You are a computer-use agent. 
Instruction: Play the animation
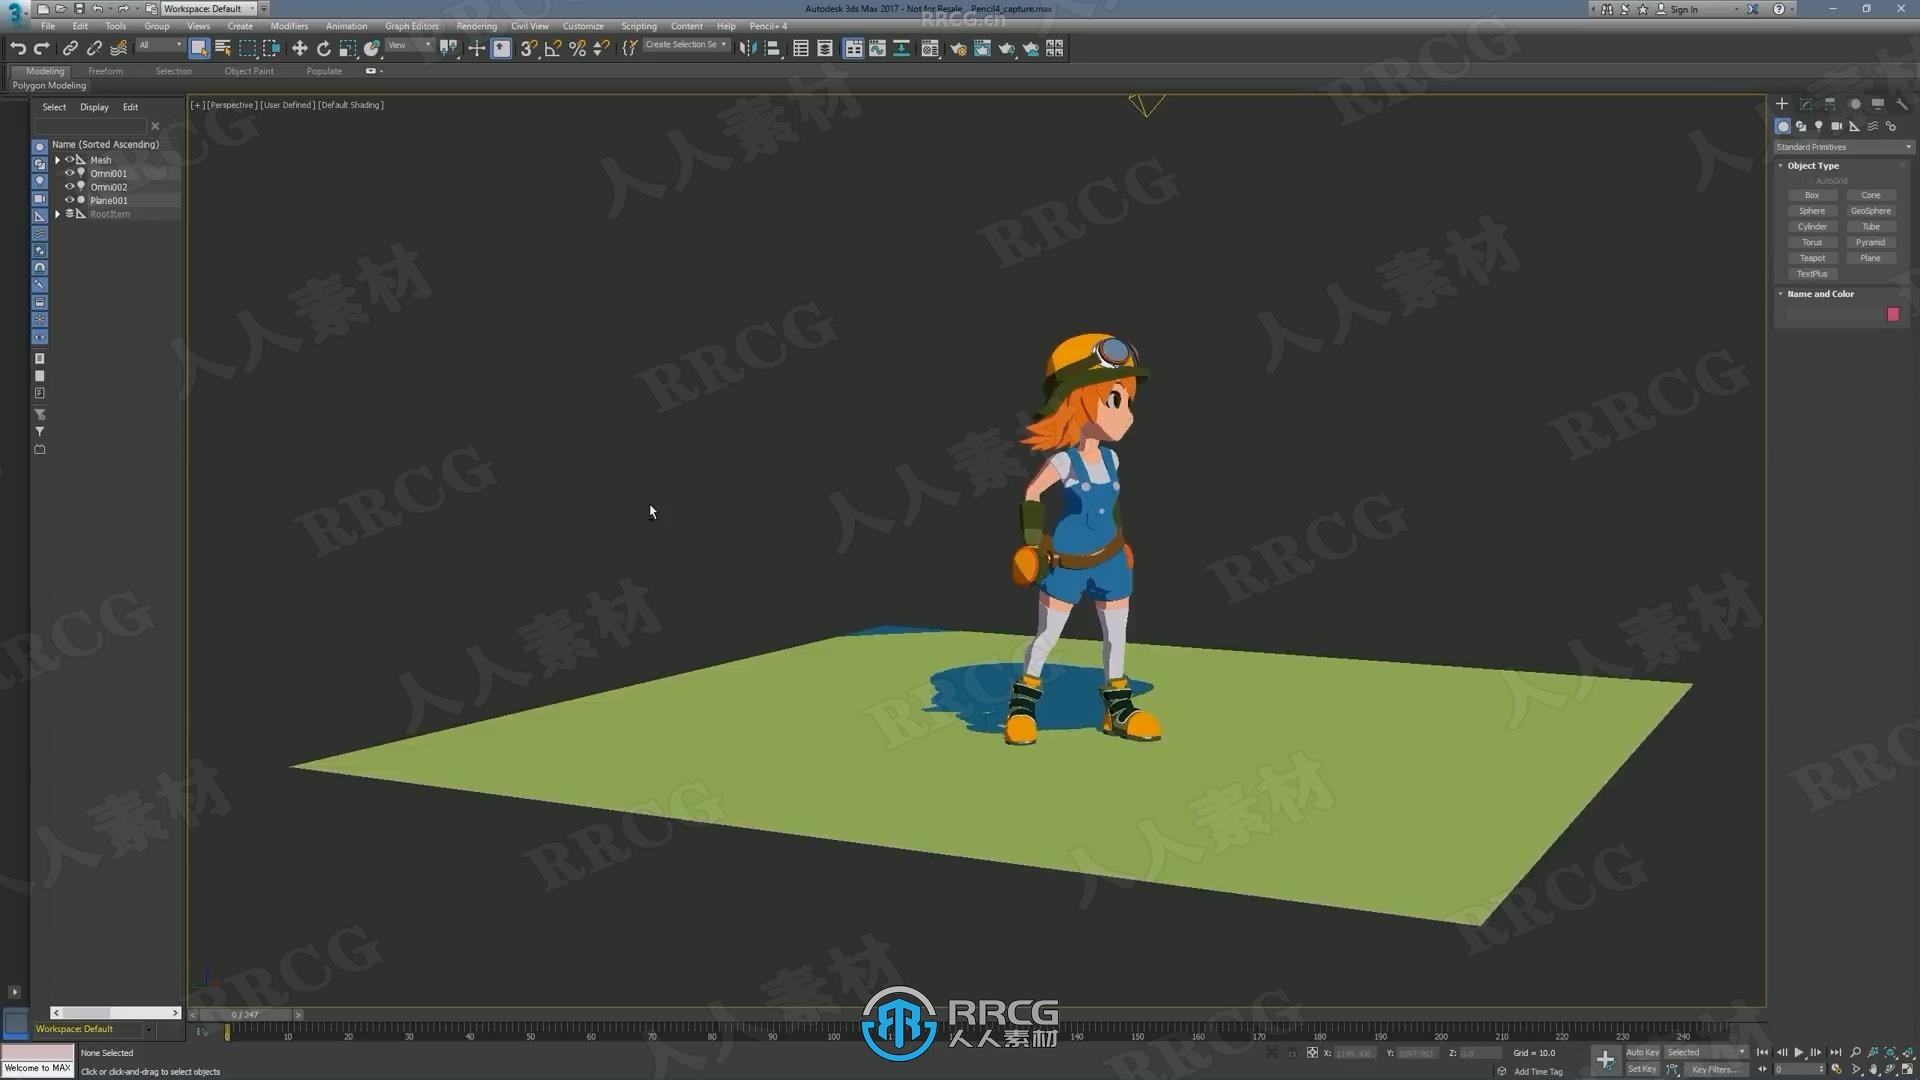tap(1799, 1052)
